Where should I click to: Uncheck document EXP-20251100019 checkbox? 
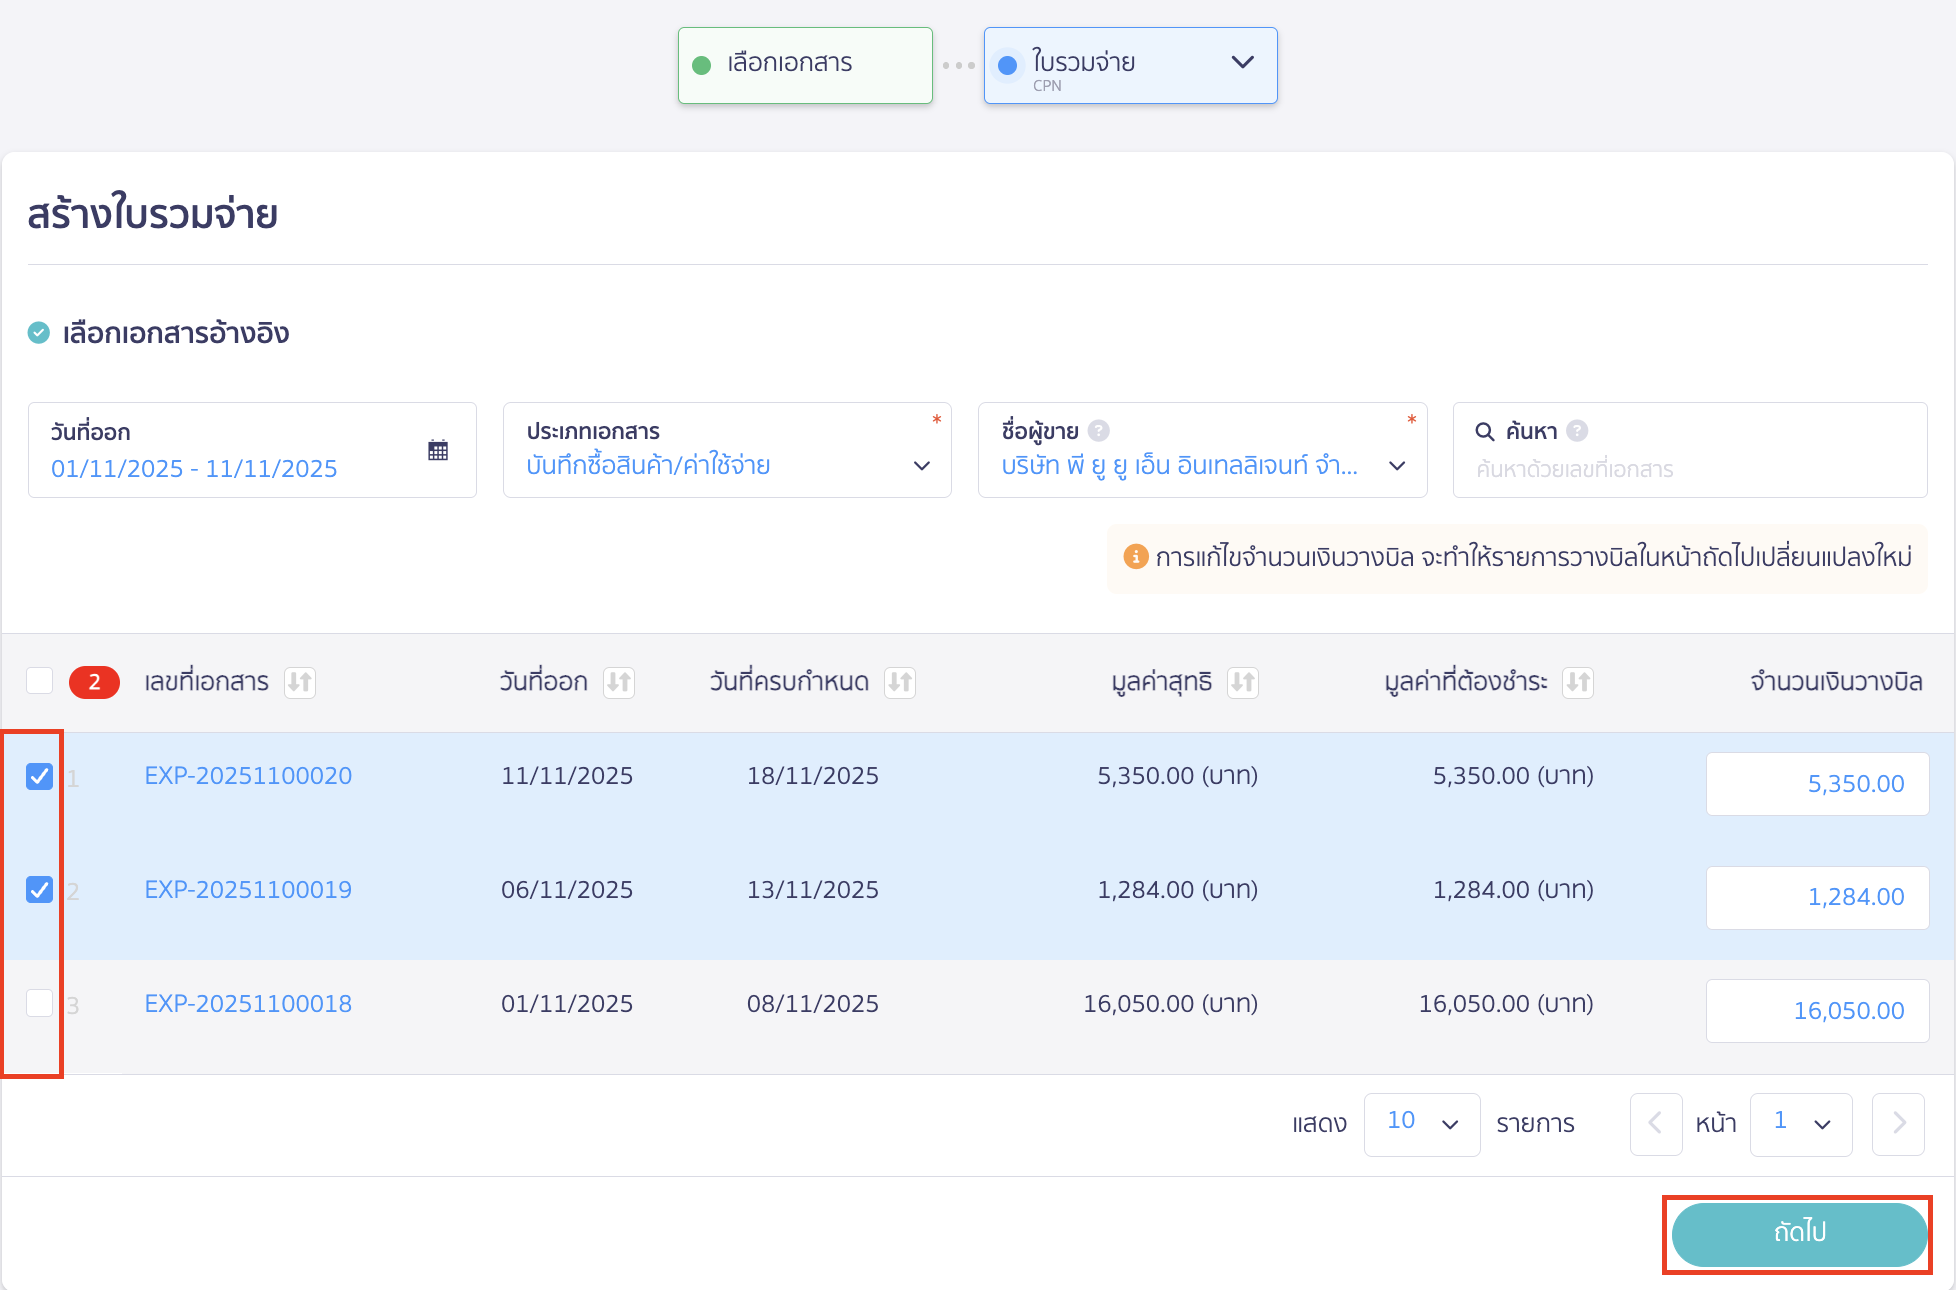[x=40, y=889]
